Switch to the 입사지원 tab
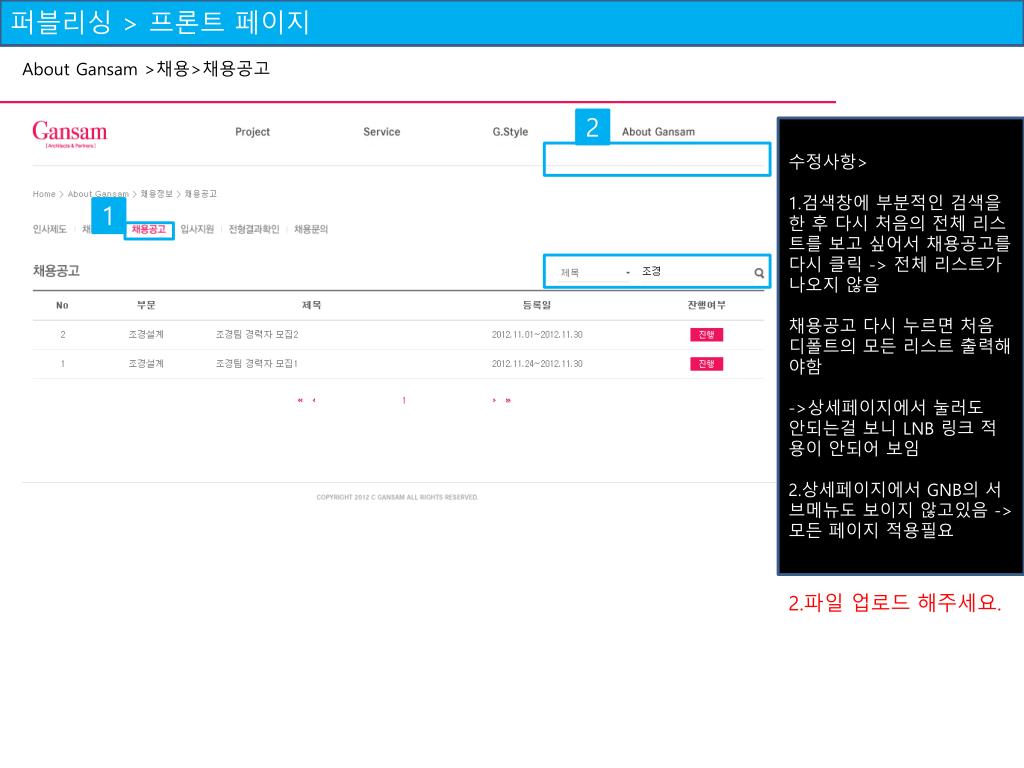The height and width of the screenshot is (768, 1024). (x=197, y=229)
